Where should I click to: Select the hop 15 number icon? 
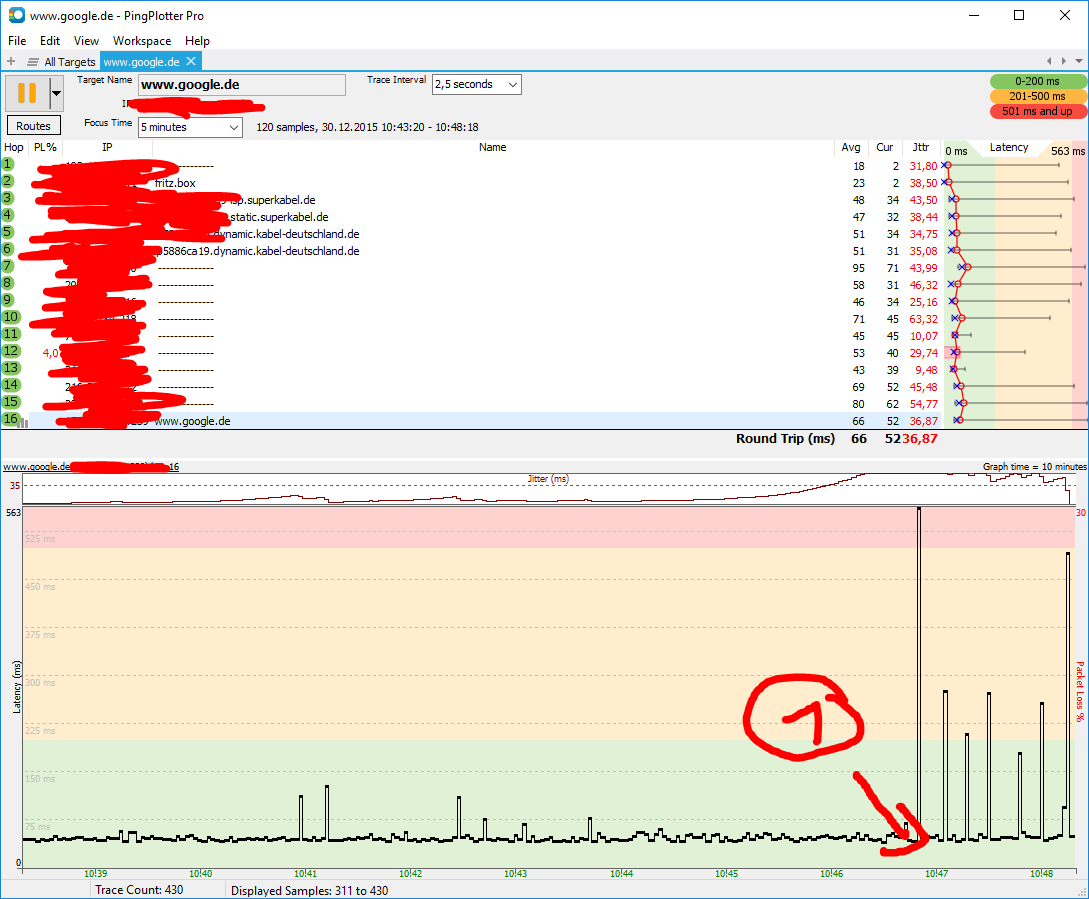[x=10, y=402]
